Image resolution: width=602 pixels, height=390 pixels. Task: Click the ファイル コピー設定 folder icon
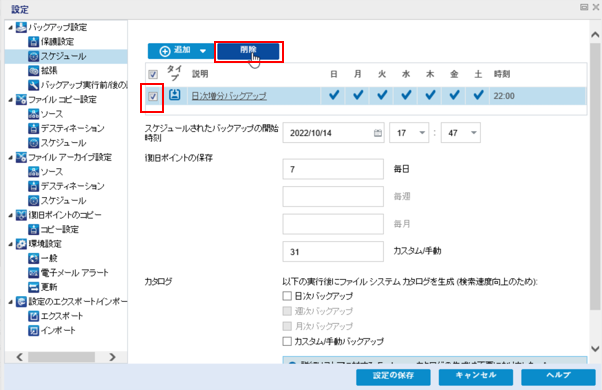click(x=21, y=100)
